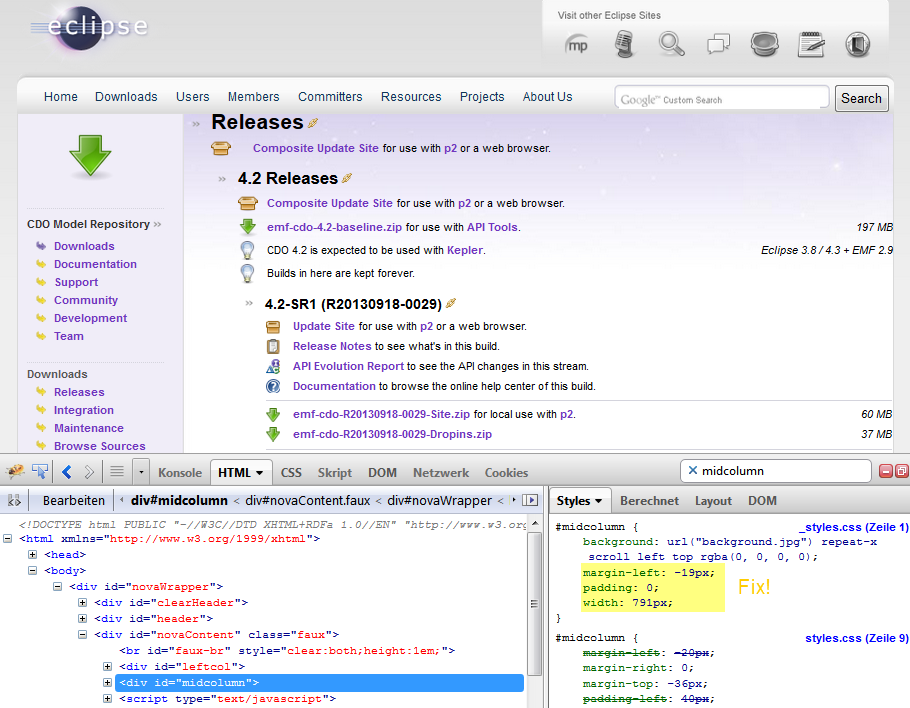Collapse the novaContent div node
Screen dimensions: 910x708
tap(82, 635)
